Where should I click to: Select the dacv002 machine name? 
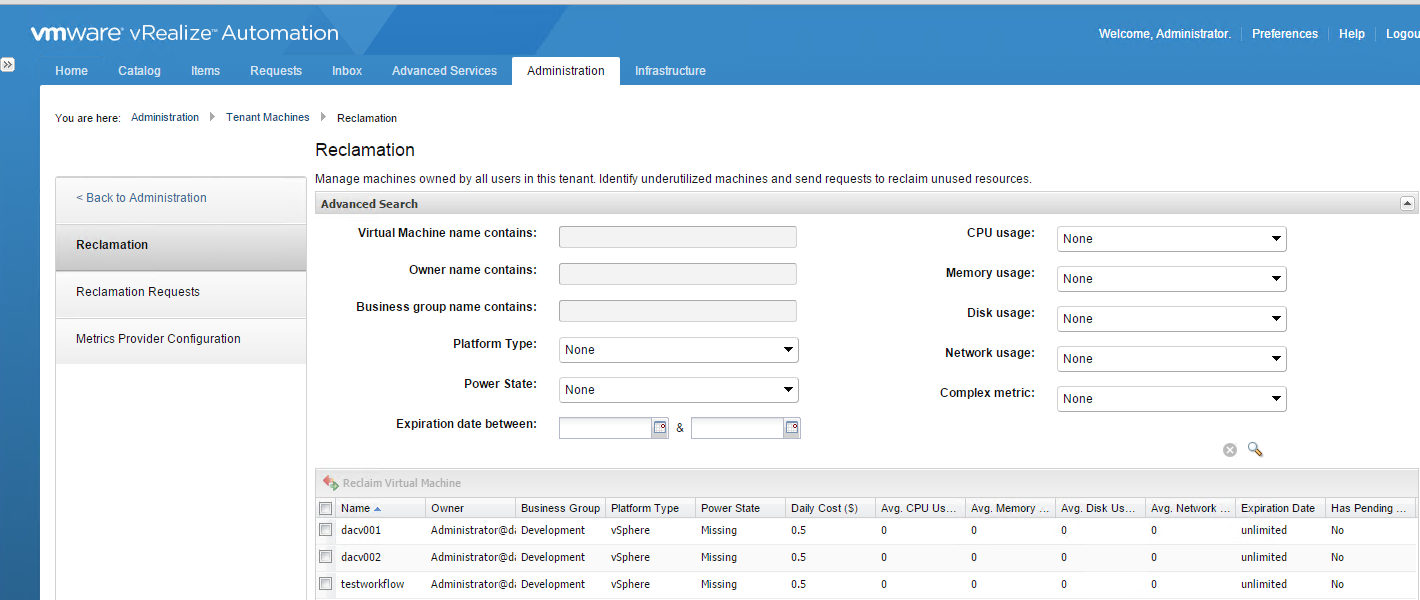tap(361, 557)
